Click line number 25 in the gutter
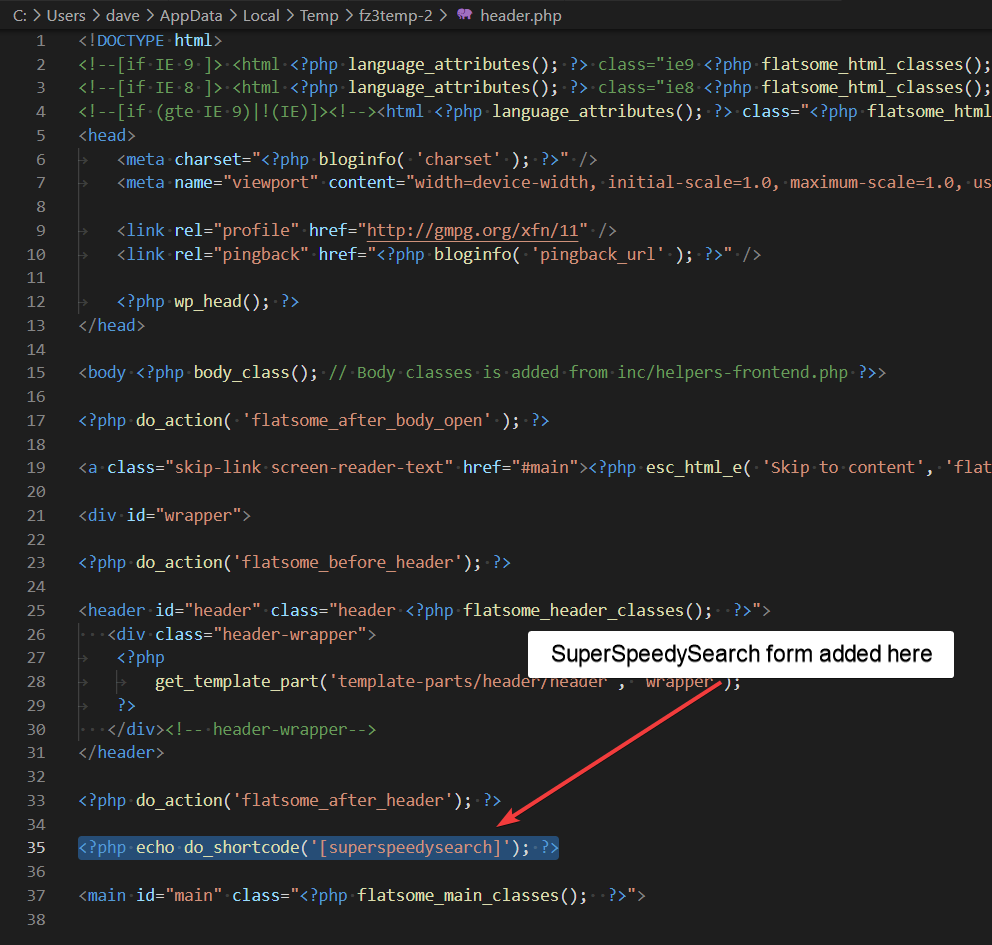 (36, 610)
